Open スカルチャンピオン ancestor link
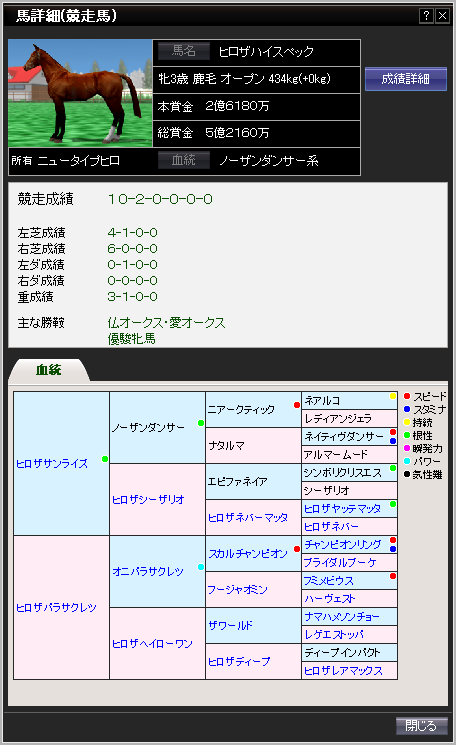The image size is (456, 745). 248,554
